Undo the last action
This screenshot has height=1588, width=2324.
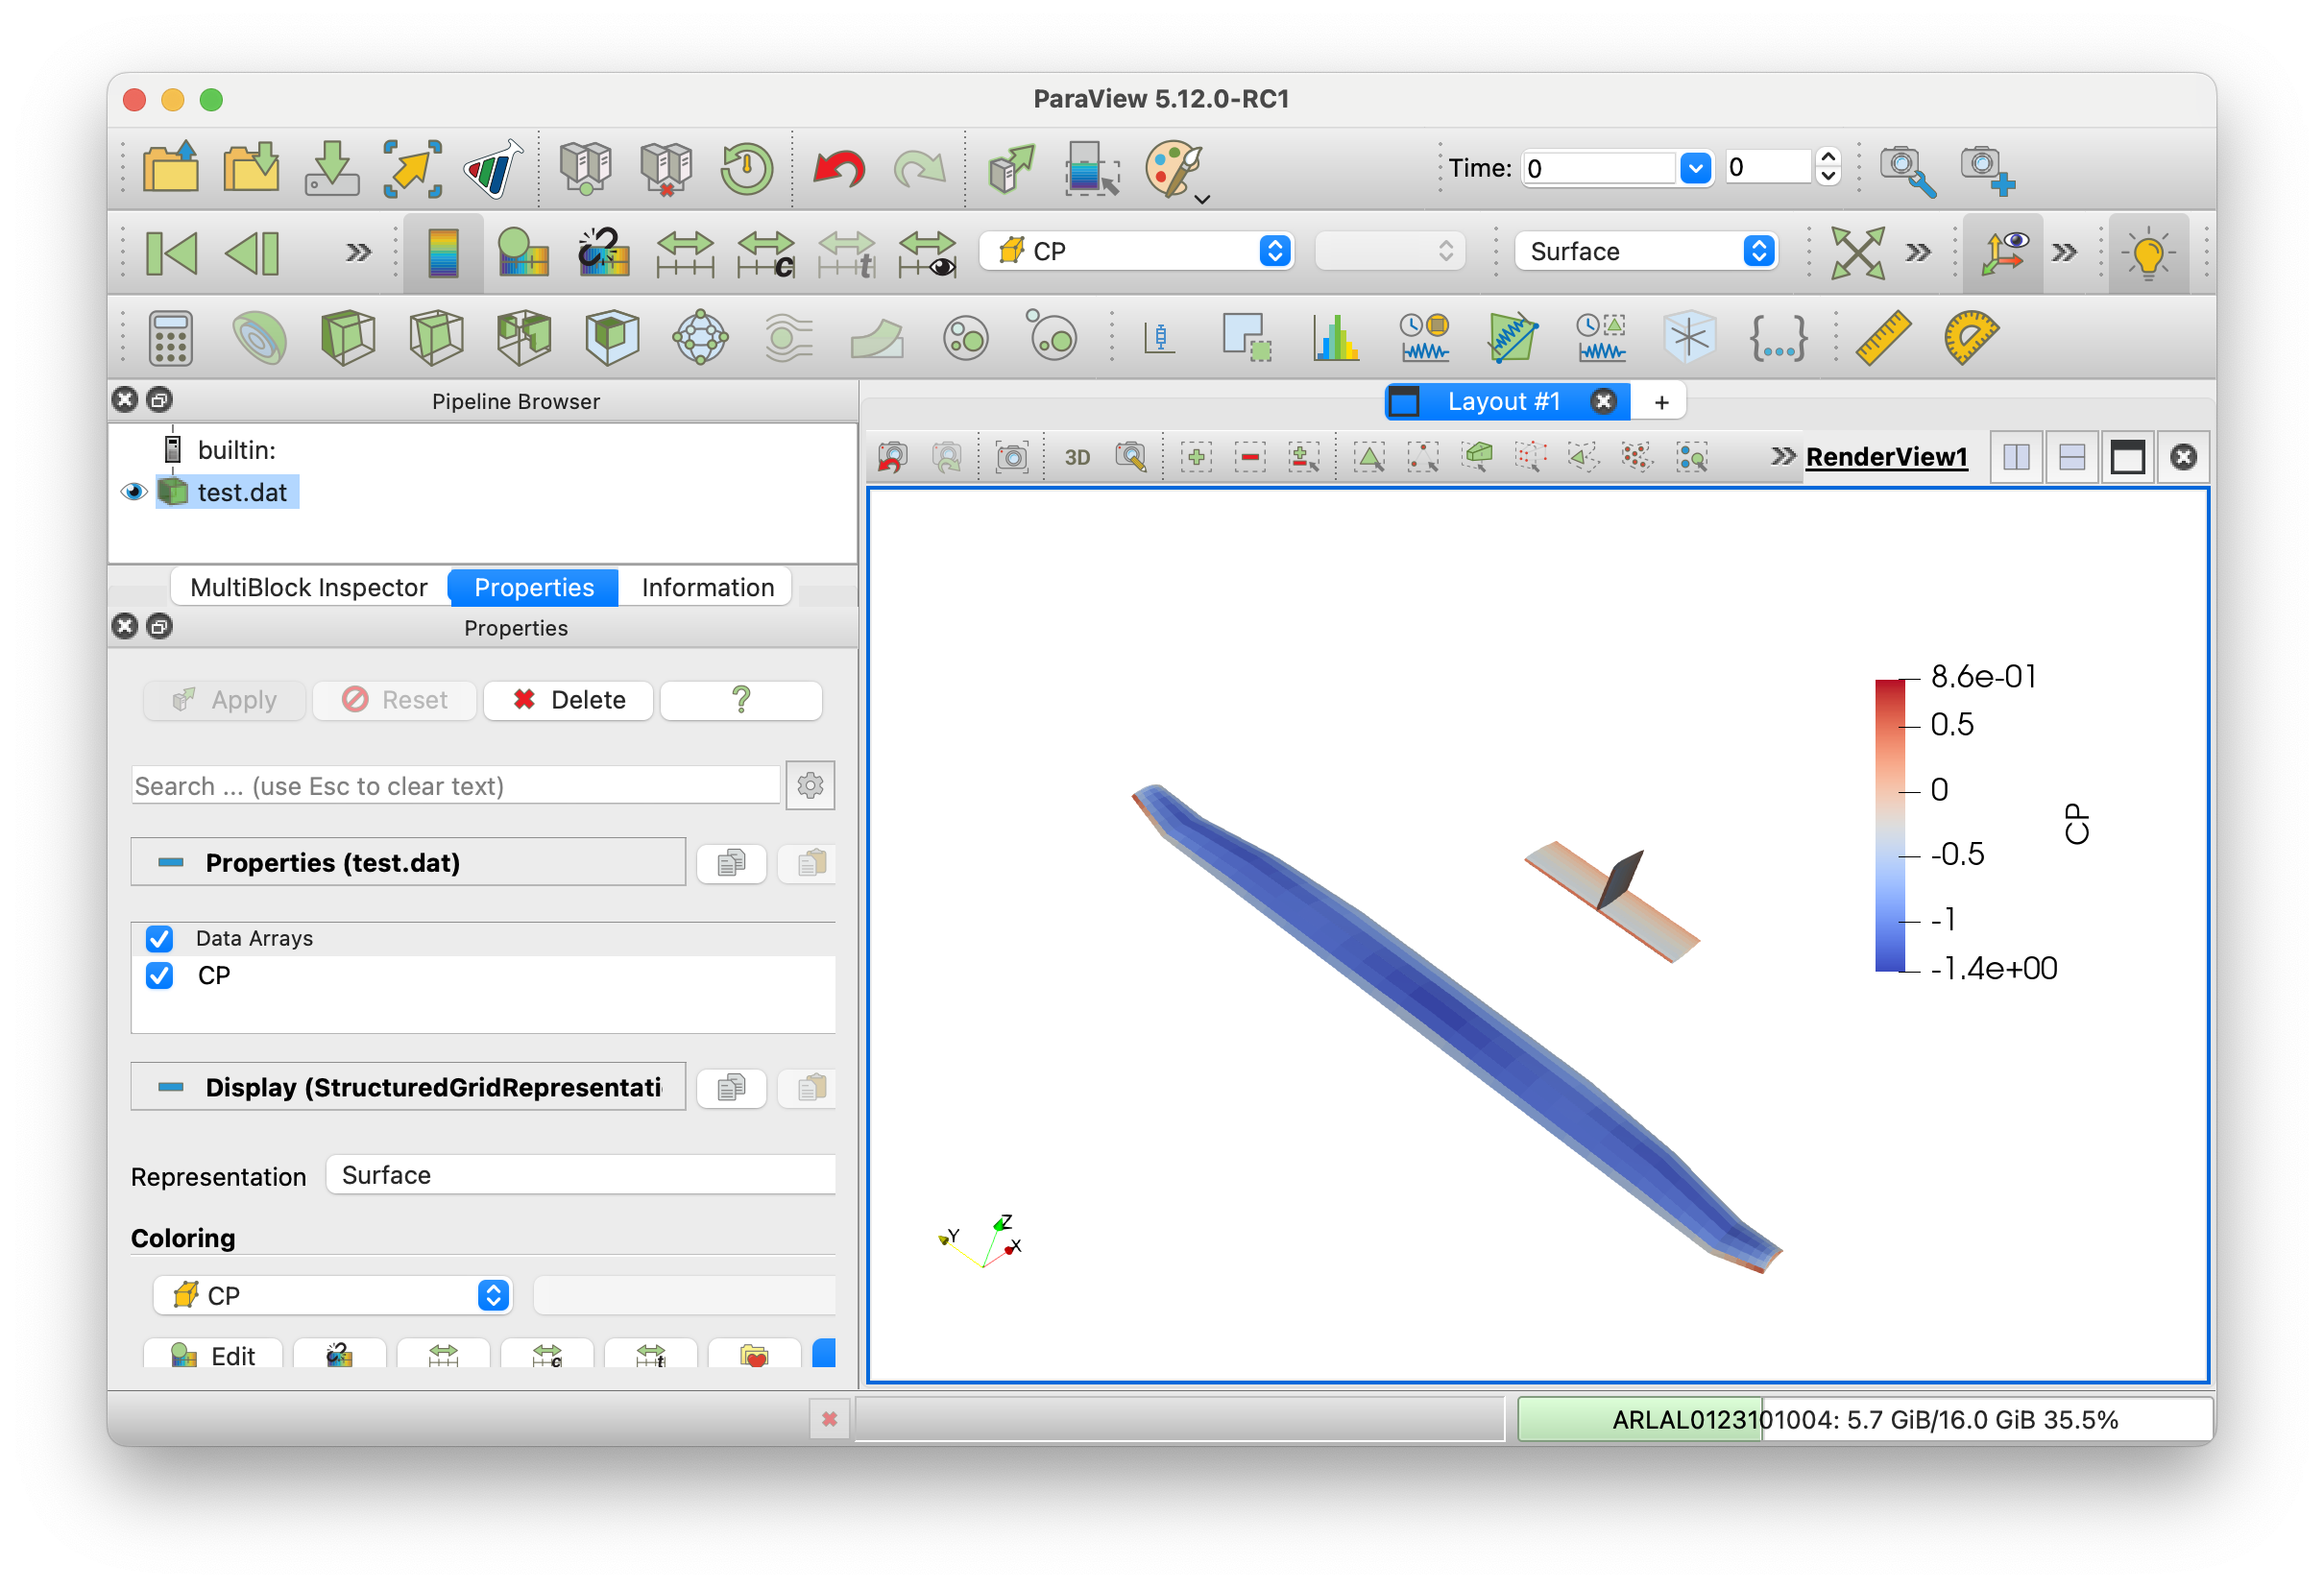tap(838, 168)
